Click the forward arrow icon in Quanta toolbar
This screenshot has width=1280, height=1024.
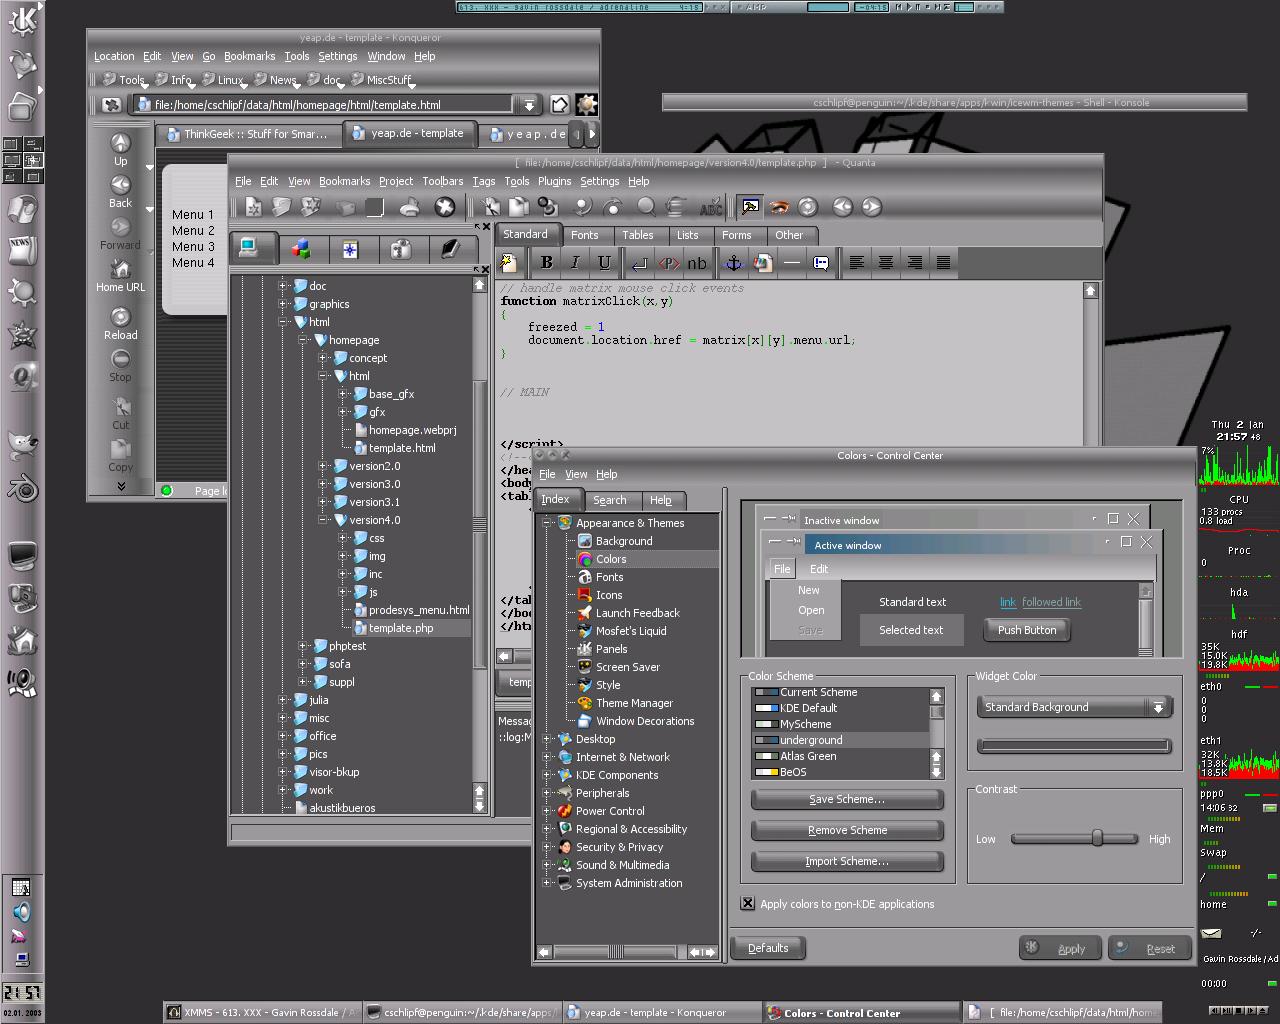click(872, 207)
